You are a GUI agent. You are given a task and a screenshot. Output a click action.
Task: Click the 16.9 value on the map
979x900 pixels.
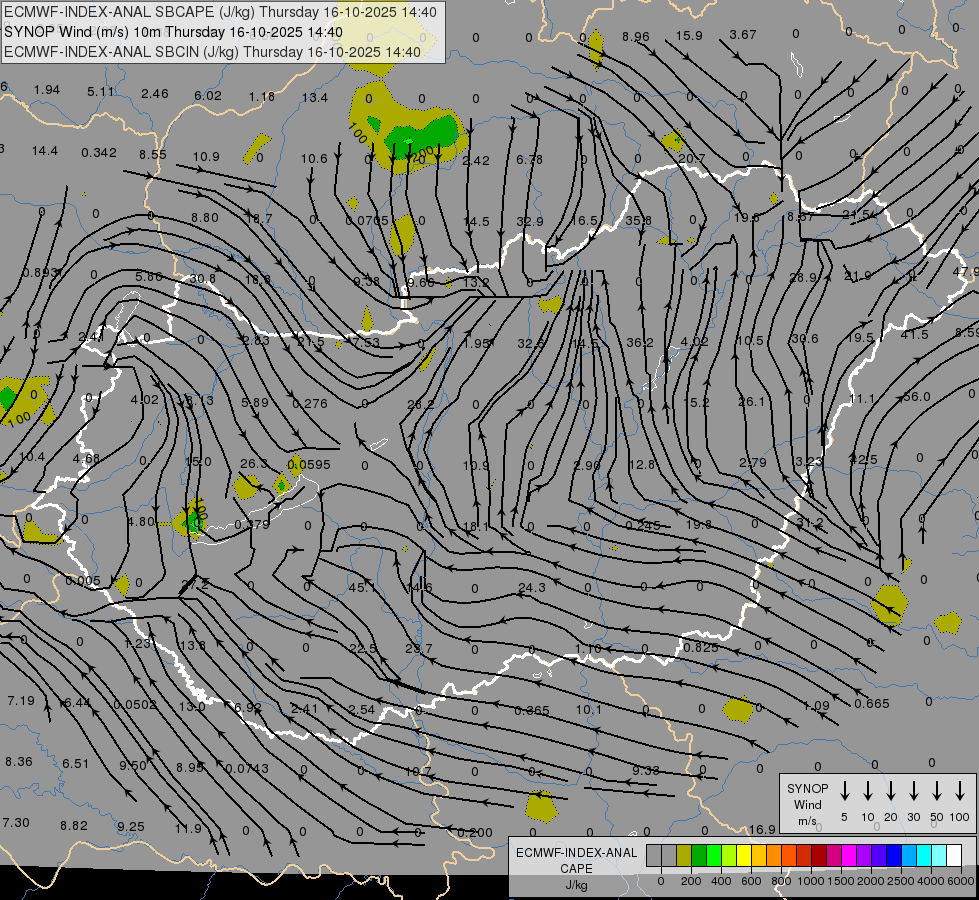click(x=762, y=829)
